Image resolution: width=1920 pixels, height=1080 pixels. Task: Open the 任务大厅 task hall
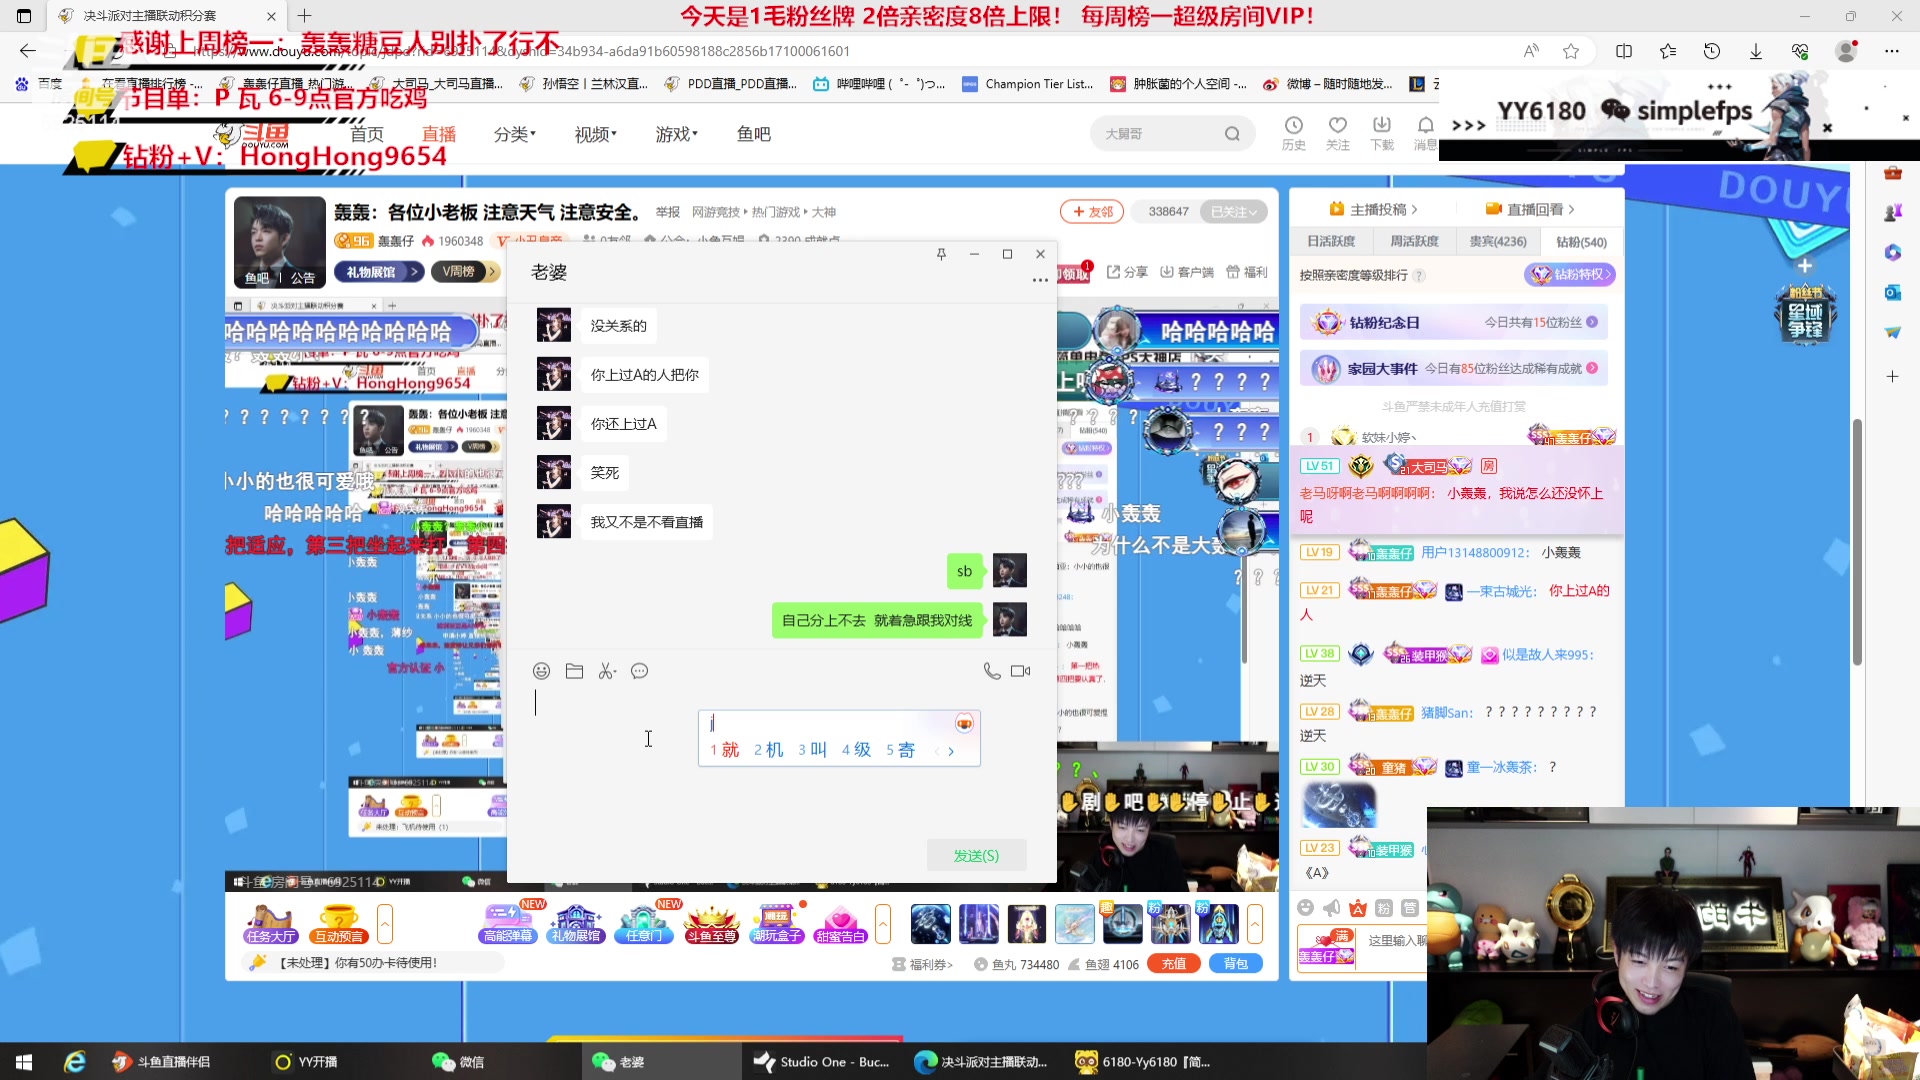point(268,923)
